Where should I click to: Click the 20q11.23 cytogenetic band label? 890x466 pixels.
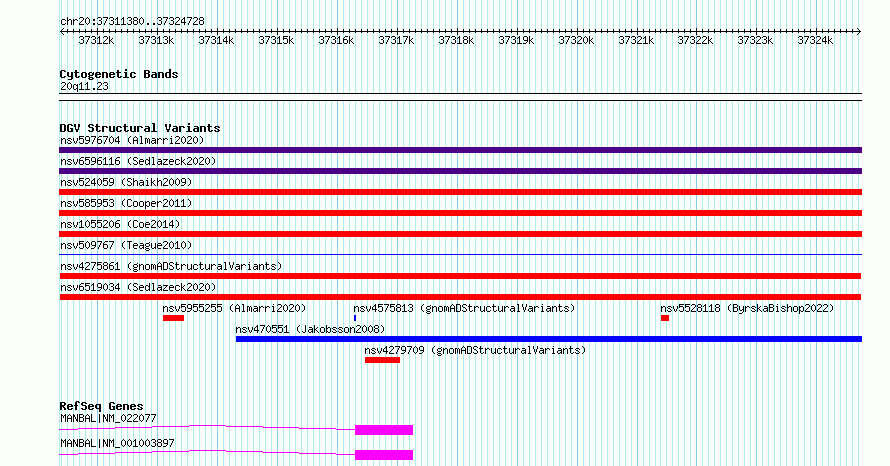click(x=84, y=87)
